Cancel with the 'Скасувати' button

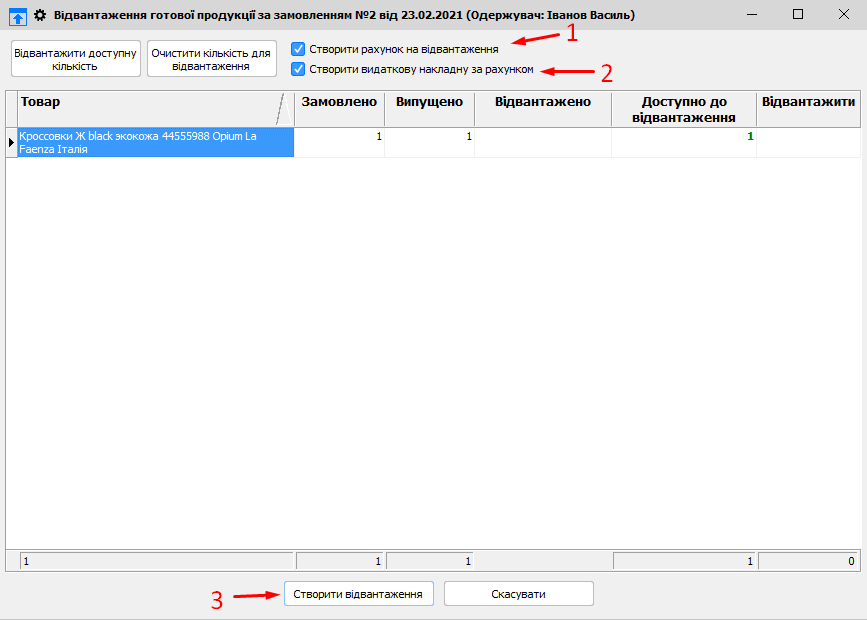518,594
